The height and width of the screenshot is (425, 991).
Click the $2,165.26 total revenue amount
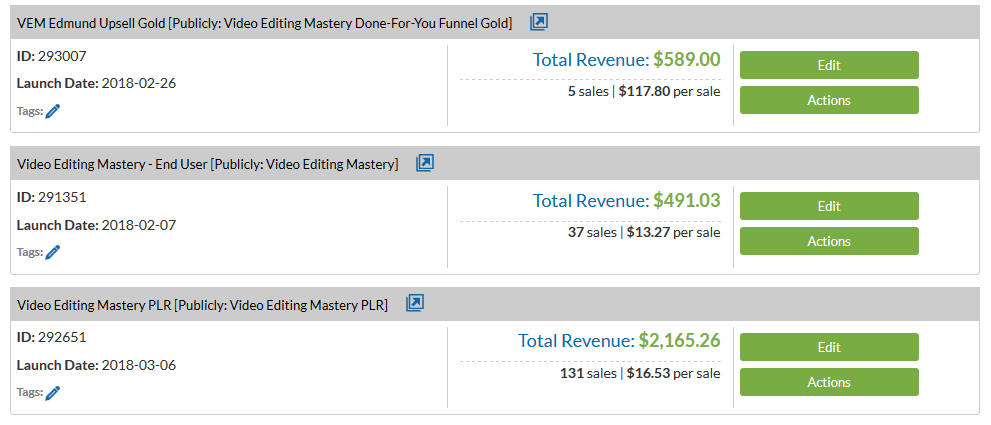point(679,341)
